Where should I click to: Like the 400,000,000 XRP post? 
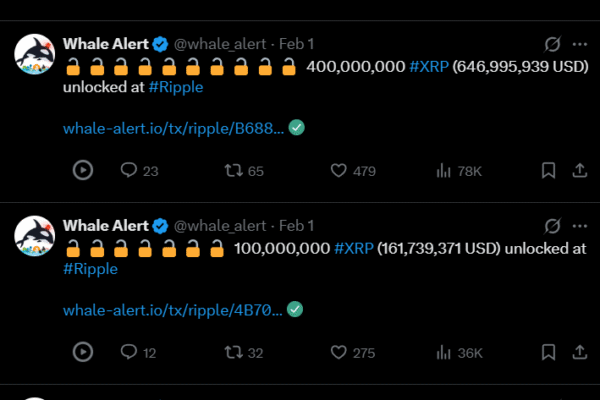pyautogui.click(x=339, y=171)
